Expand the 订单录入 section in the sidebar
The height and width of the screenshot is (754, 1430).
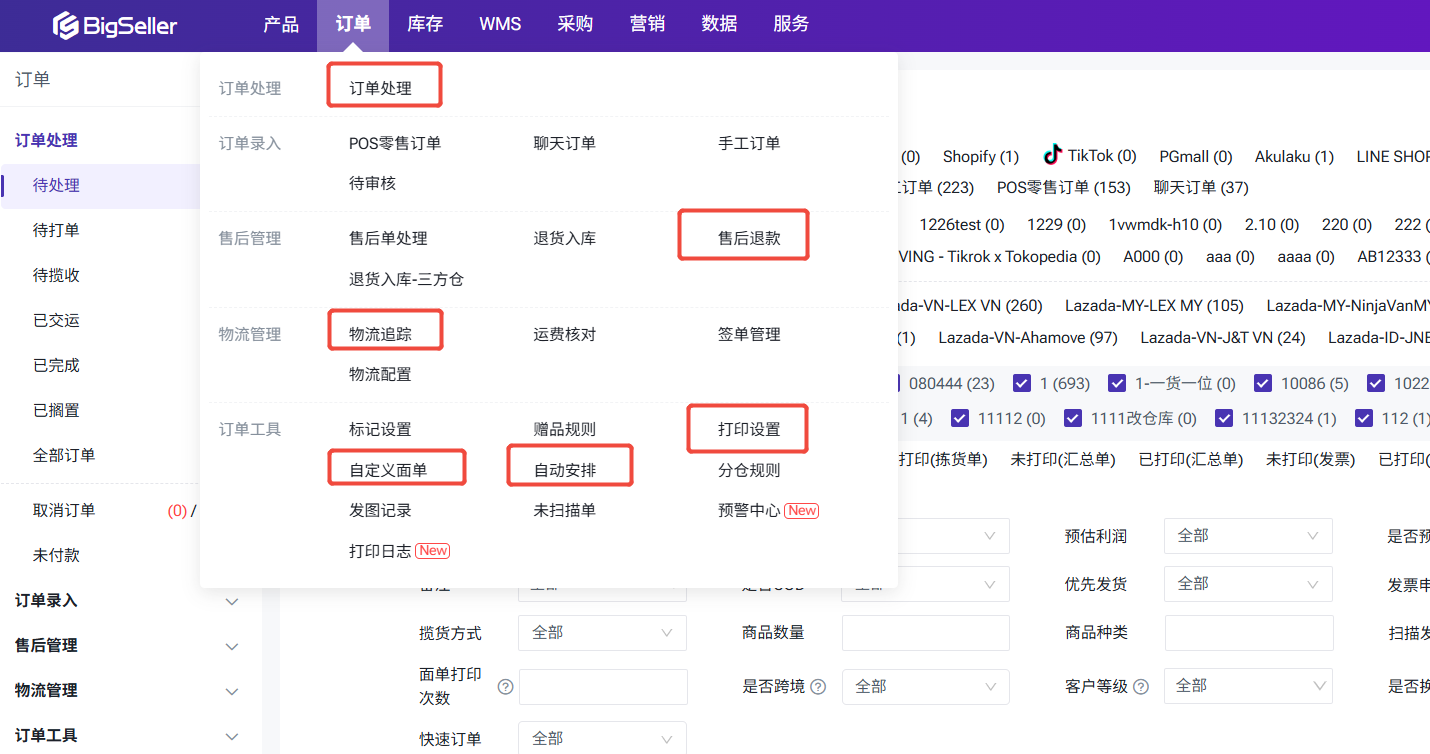pos(231,601)
